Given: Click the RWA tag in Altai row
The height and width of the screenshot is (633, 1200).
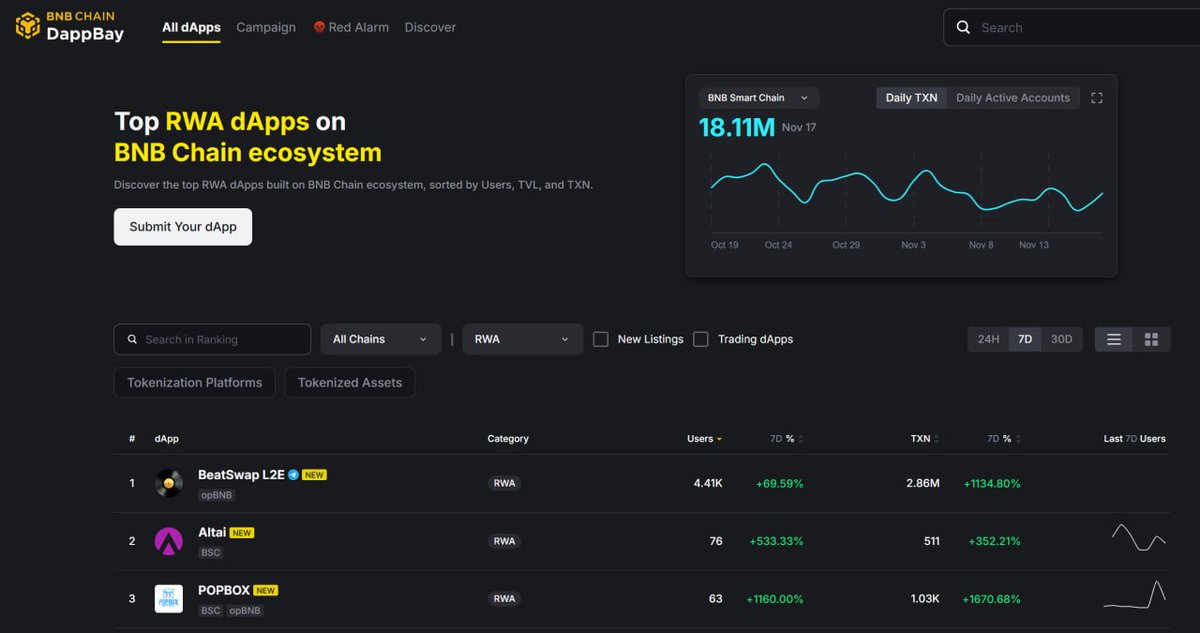Looking at the screenshot, I should point(505,541).
